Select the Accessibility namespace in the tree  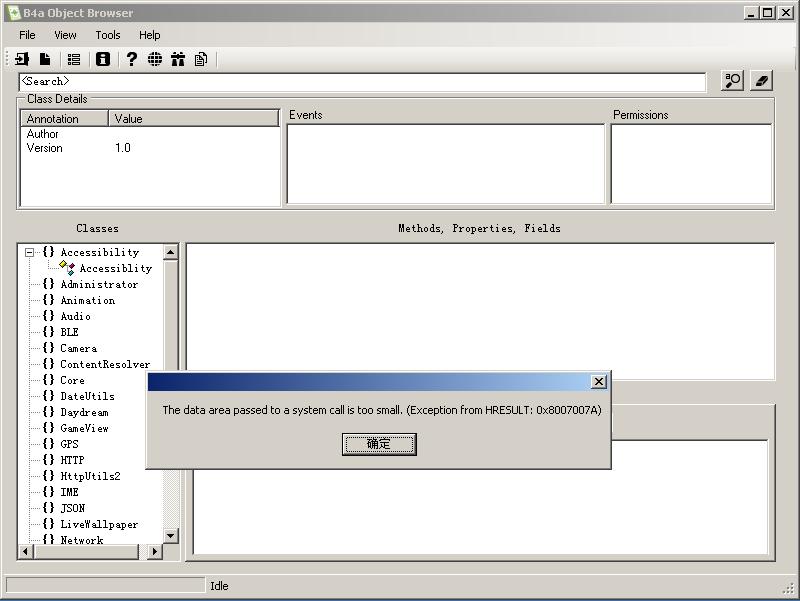[x=100, y=252]
